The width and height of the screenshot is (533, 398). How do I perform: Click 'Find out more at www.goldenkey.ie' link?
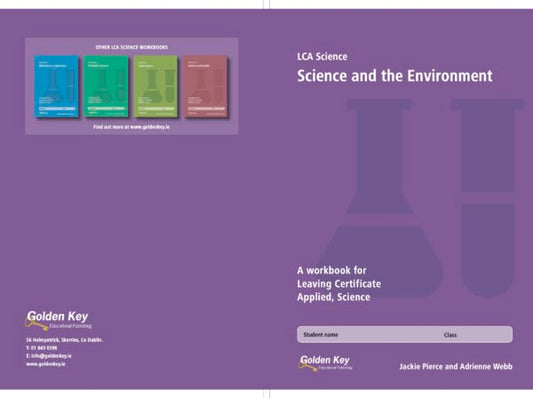131,127
